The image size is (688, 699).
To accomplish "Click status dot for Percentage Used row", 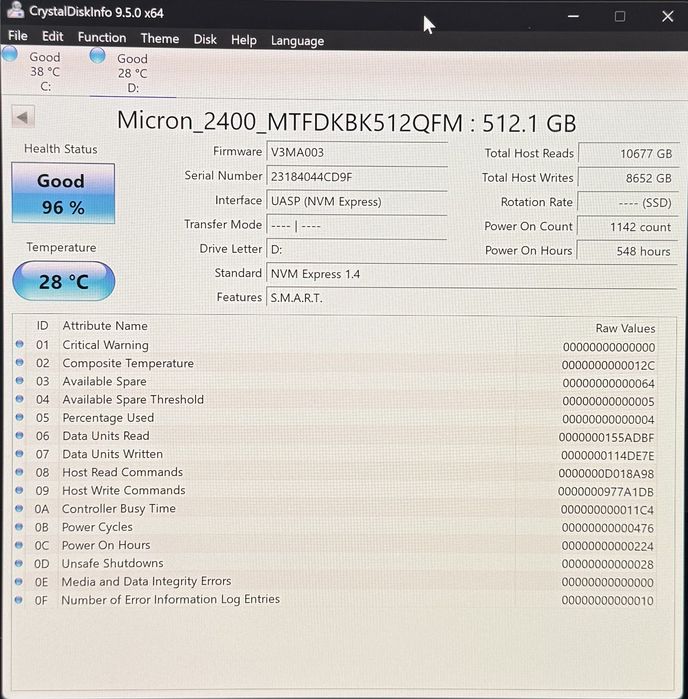I will pyautogui.click(x=20, y=417).
